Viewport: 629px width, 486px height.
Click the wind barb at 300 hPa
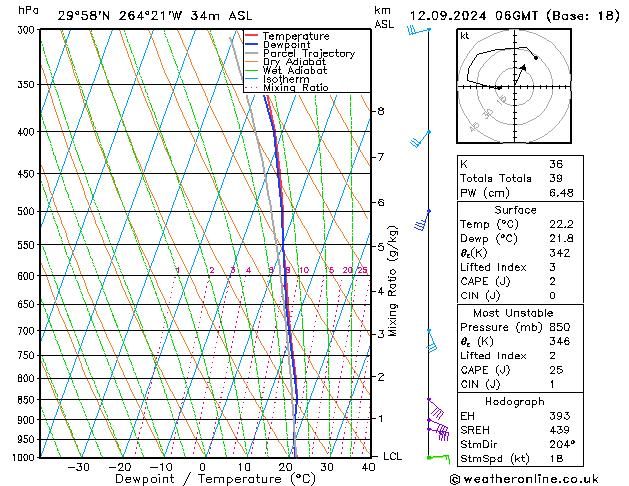tap(419, 30)
